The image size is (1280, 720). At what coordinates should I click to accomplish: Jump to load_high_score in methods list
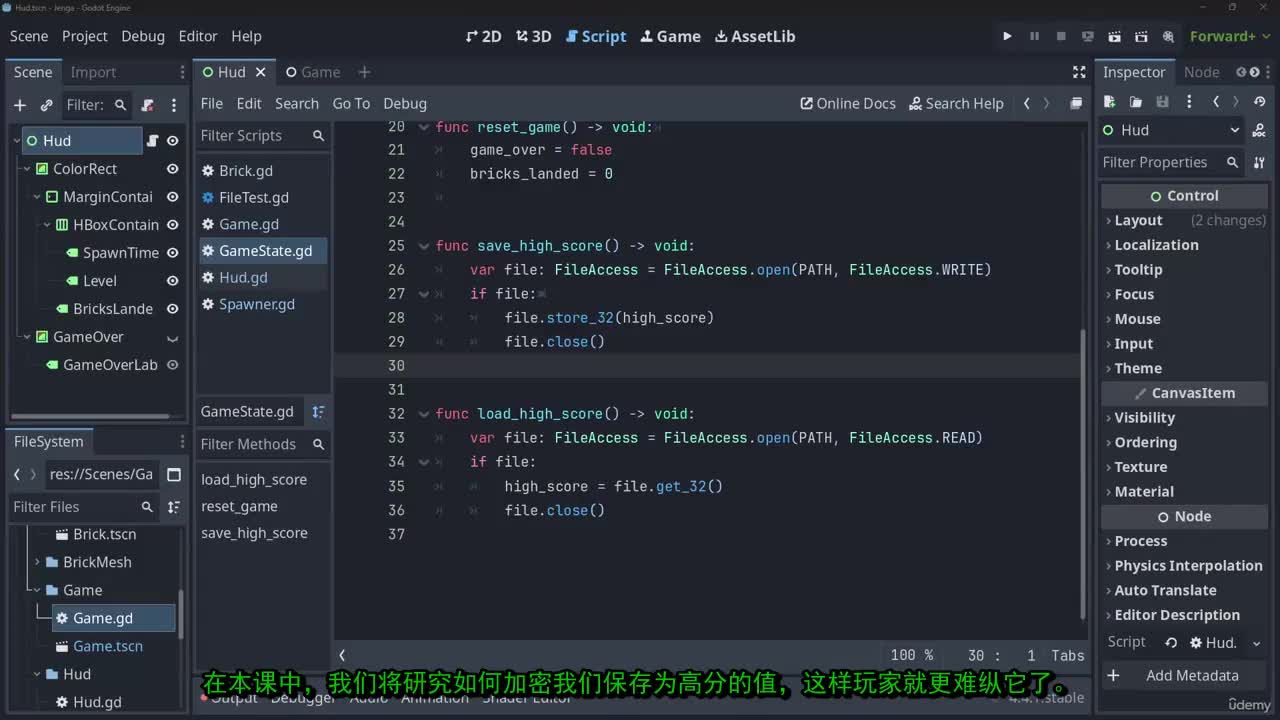(x=254, y=479)
